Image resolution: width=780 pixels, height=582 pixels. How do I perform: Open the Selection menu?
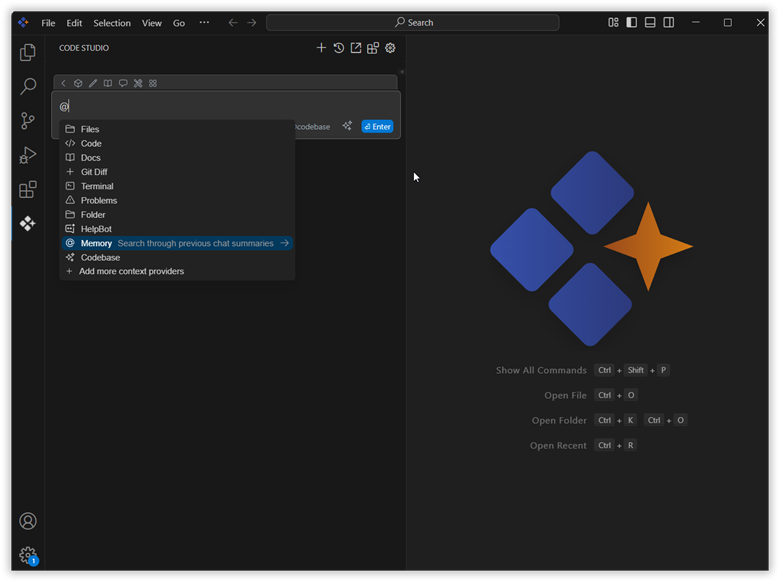click(112, 23)
